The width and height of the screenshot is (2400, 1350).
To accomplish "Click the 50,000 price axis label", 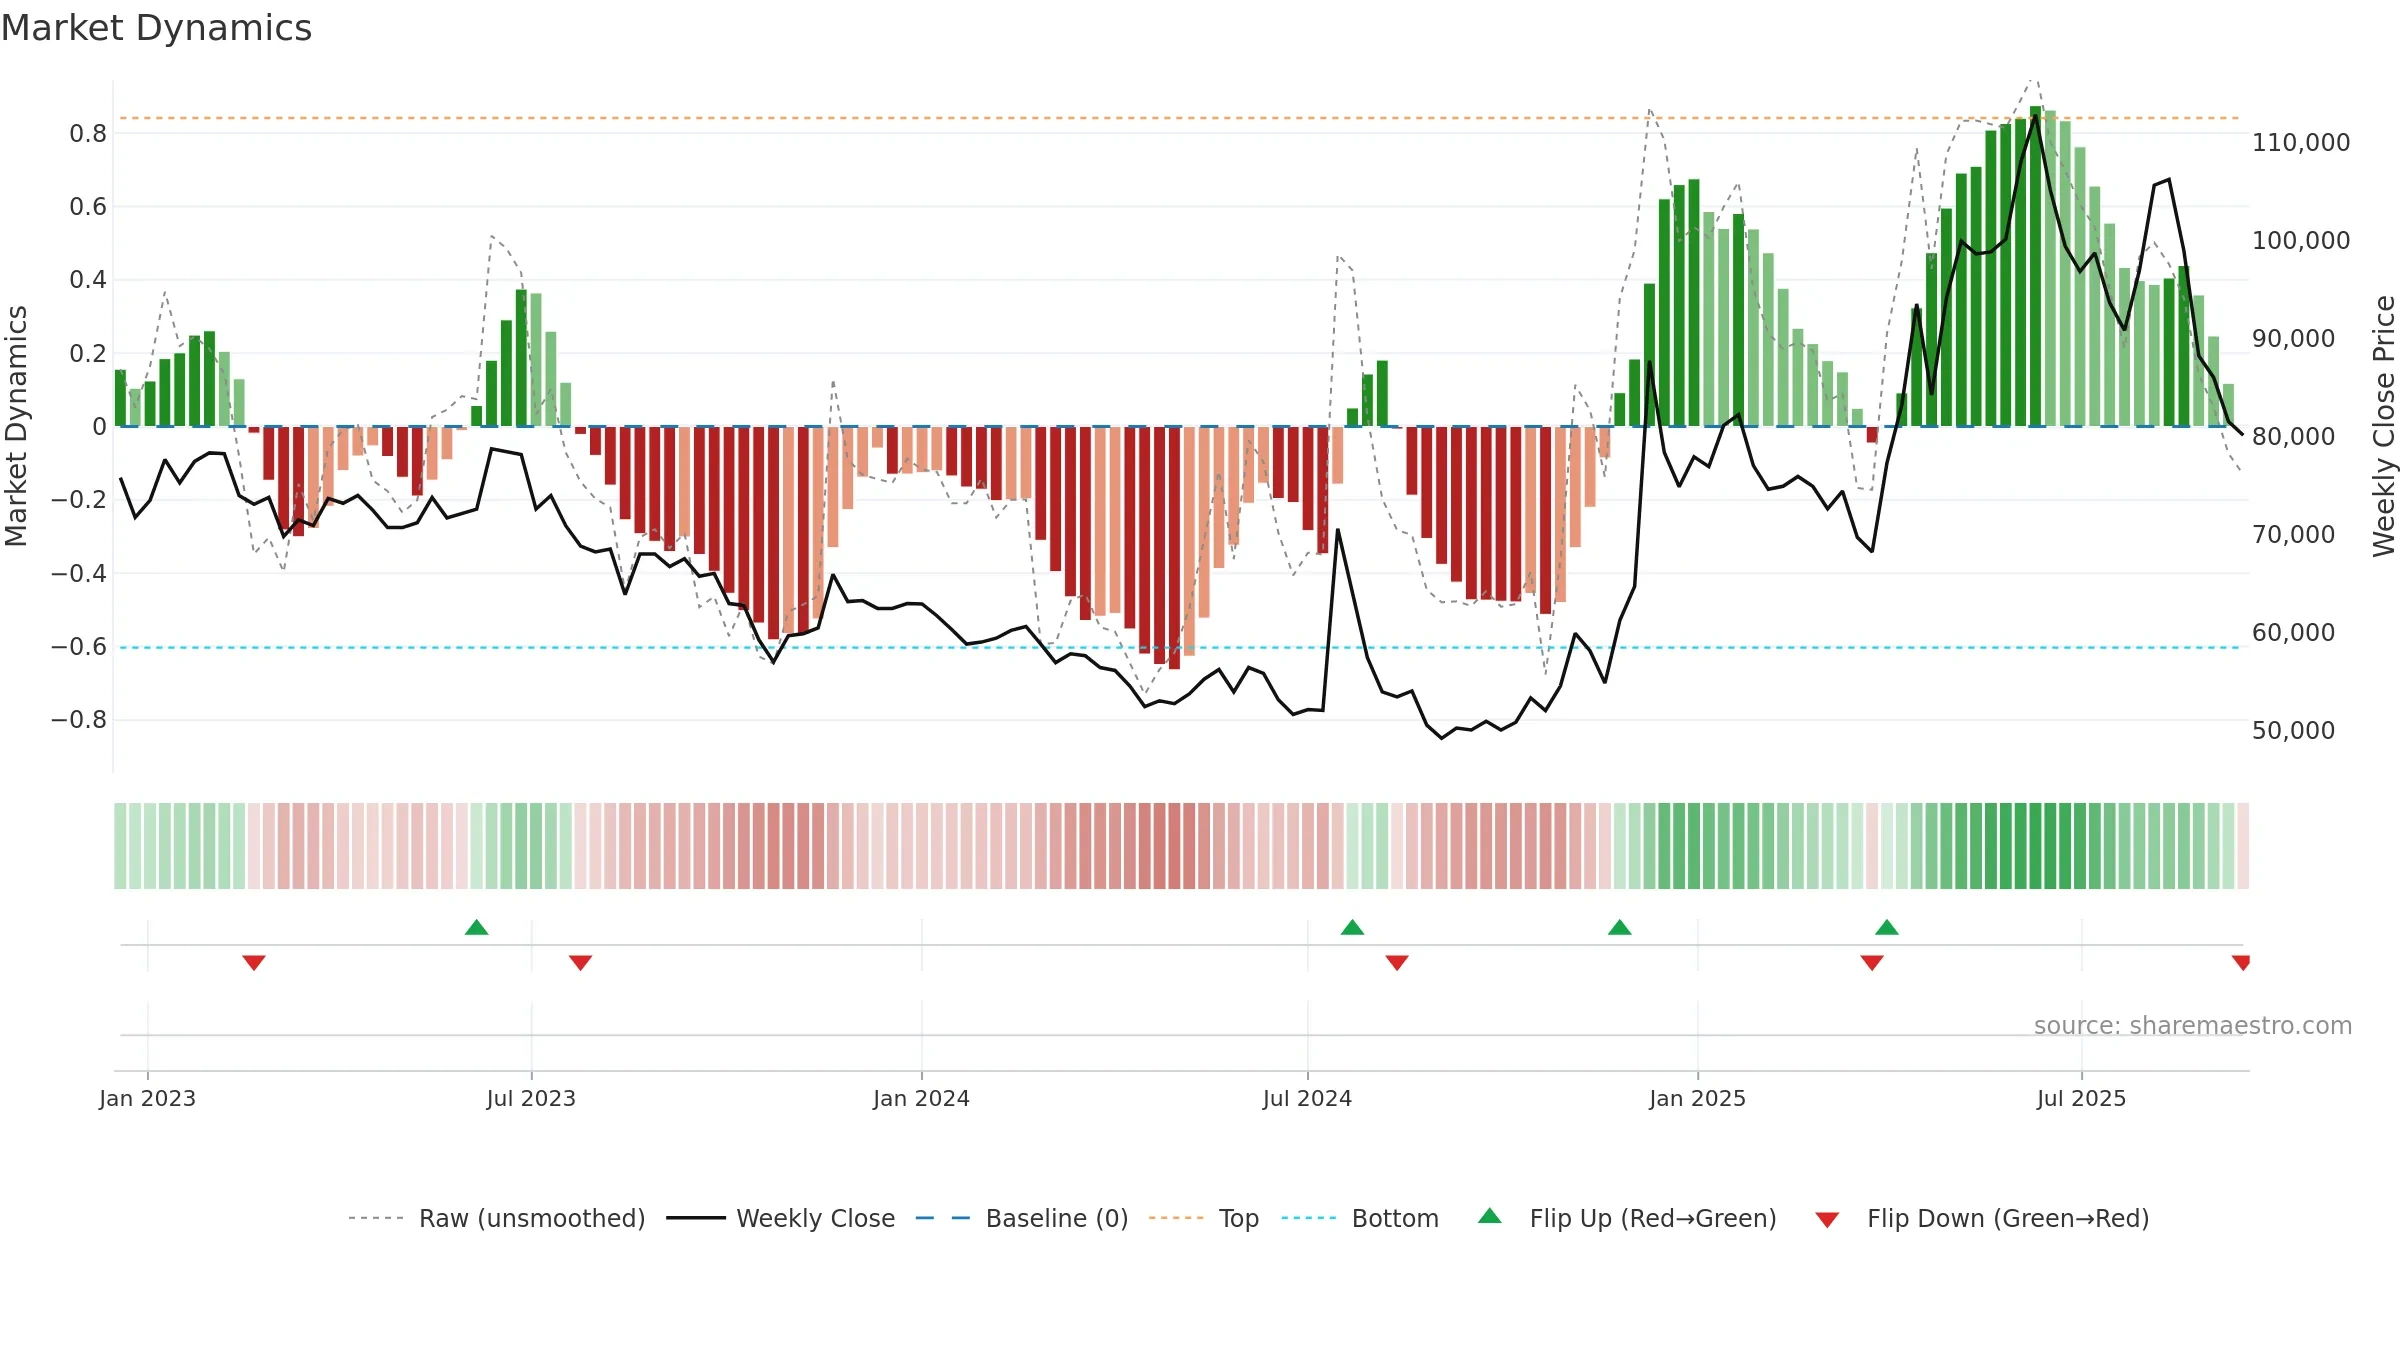I will click(2294, 731).
